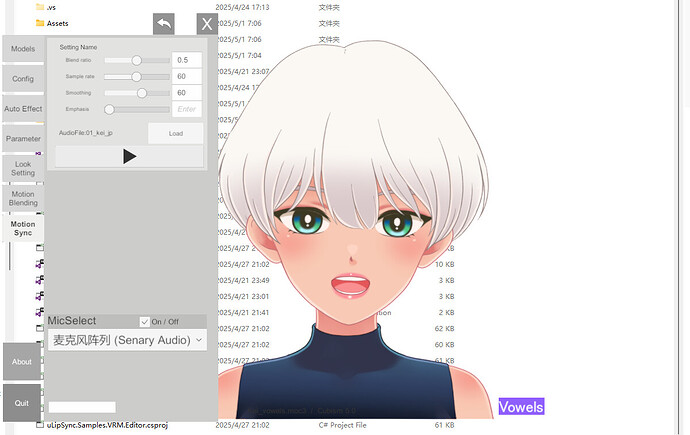Click the Blend ratio value field

187,60
